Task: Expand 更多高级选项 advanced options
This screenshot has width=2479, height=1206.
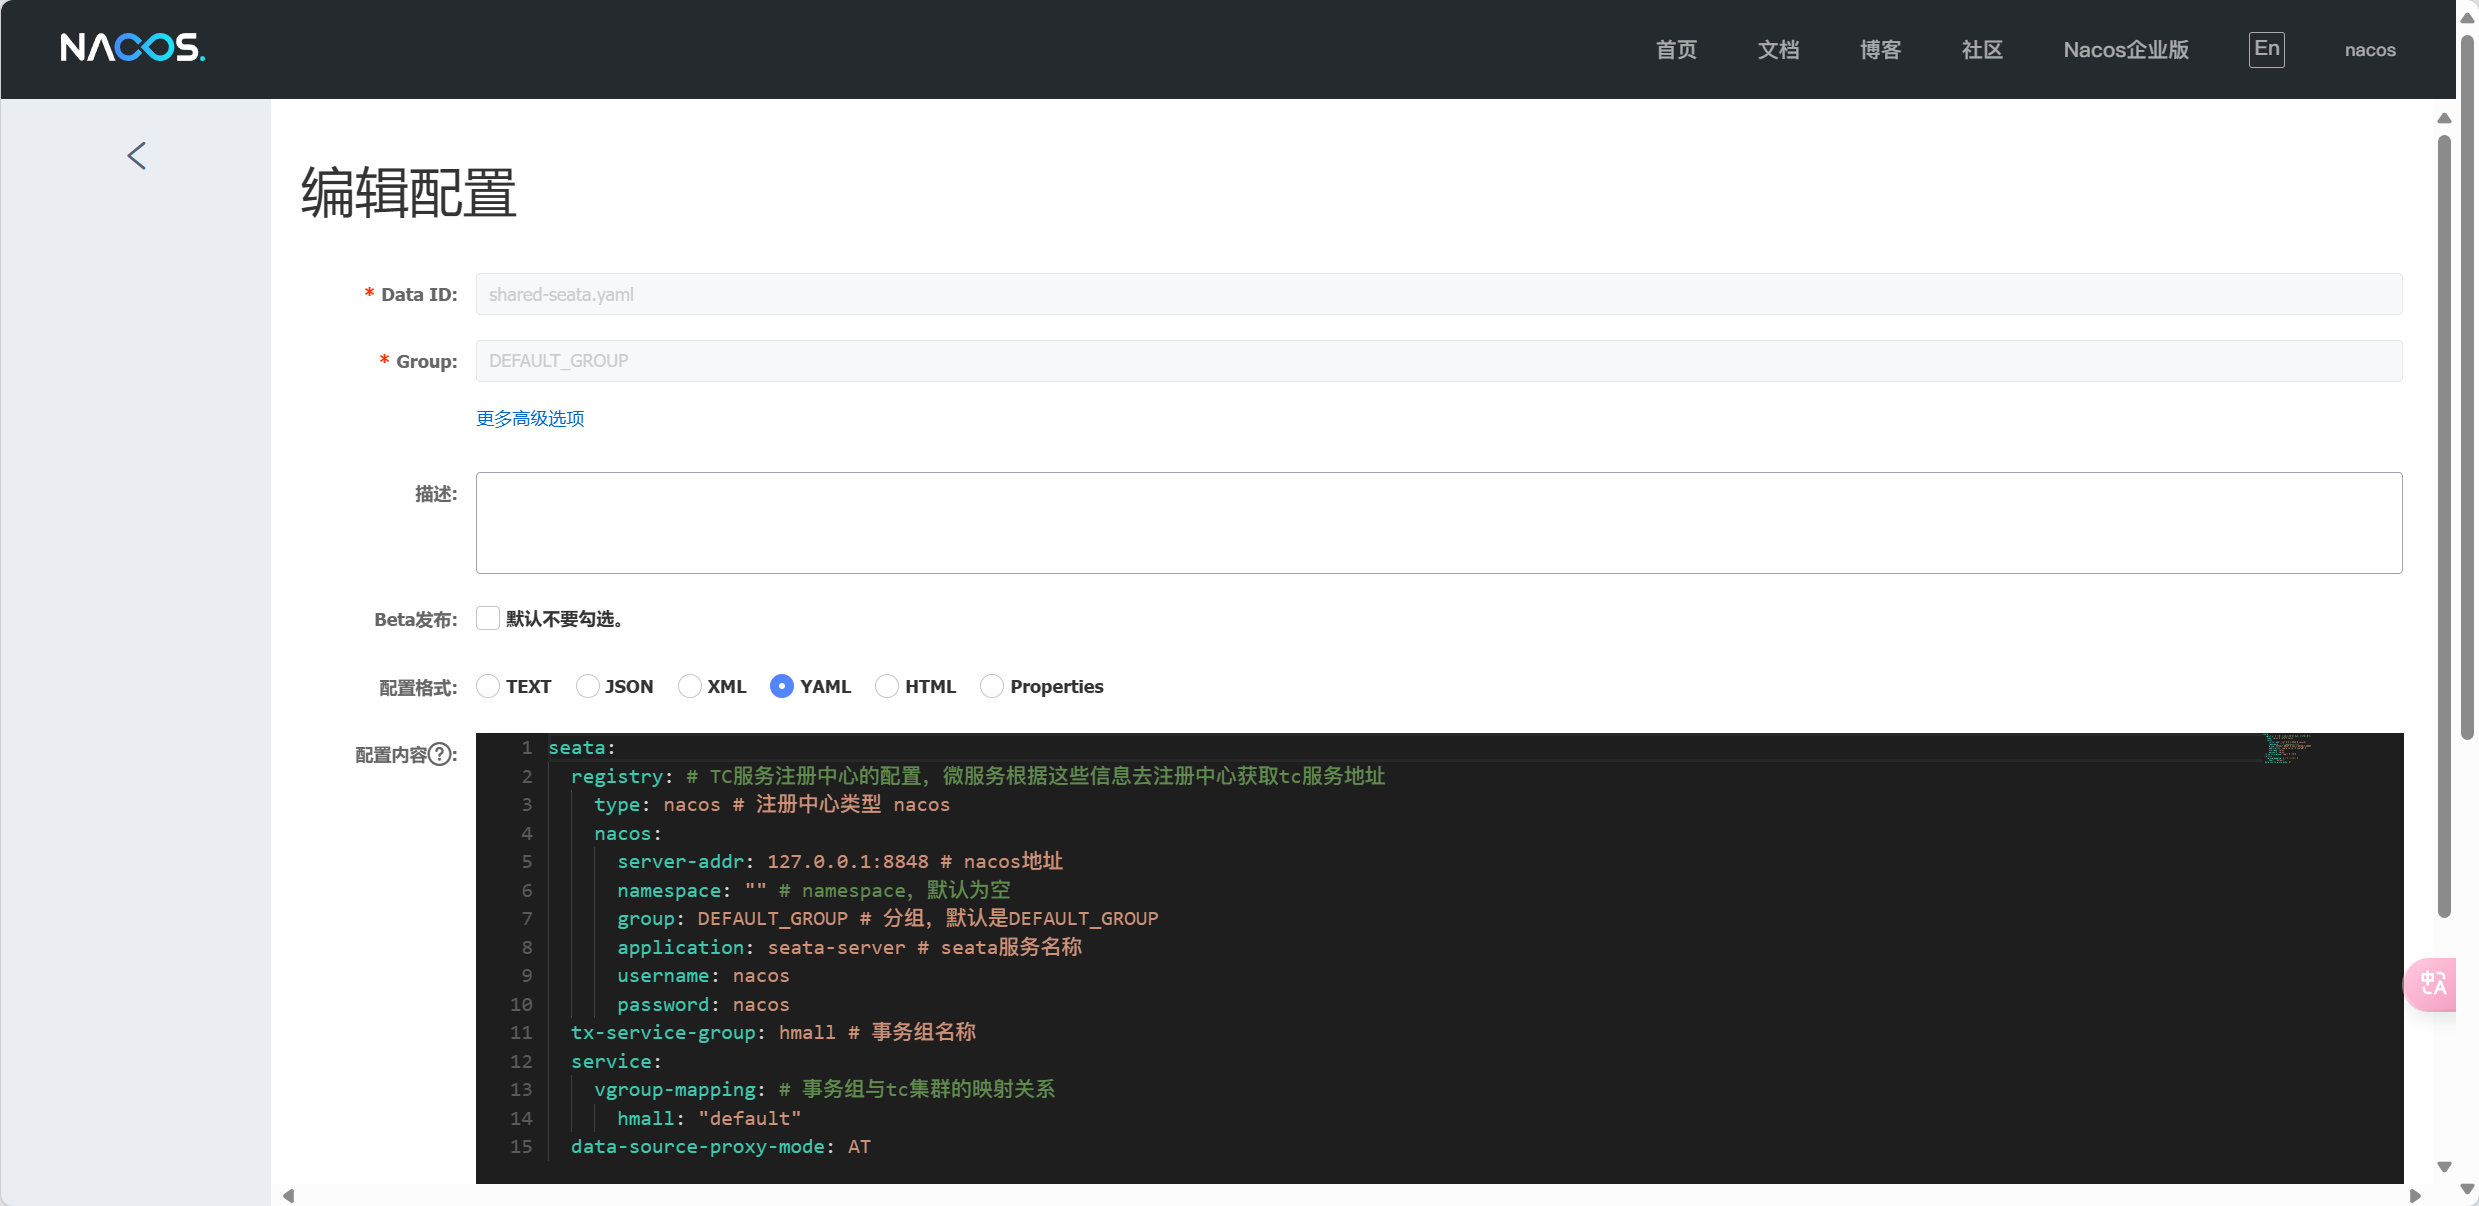Action: tap(530, 418)
